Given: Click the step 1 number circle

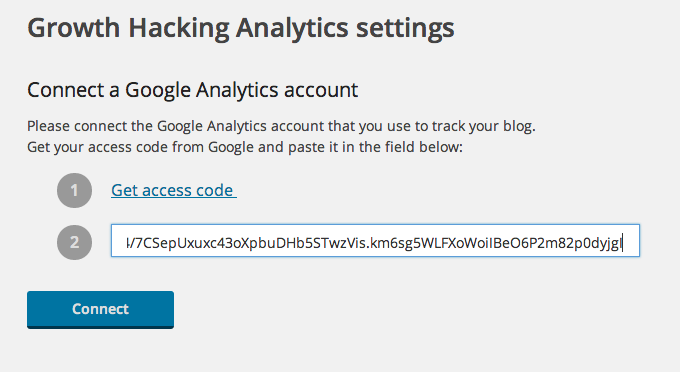Looking at the screenshot, I should click(x=74, y=190).
